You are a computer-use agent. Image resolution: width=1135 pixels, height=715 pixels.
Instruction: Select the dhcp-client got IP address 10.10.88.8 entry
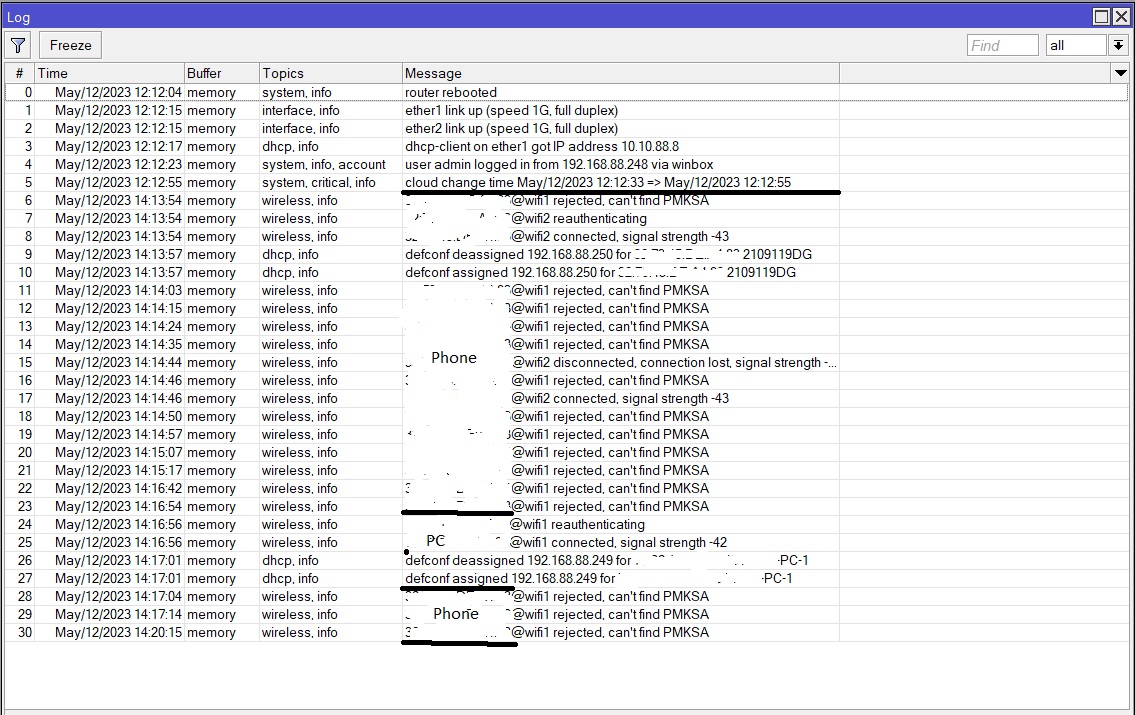click(566, 147)
